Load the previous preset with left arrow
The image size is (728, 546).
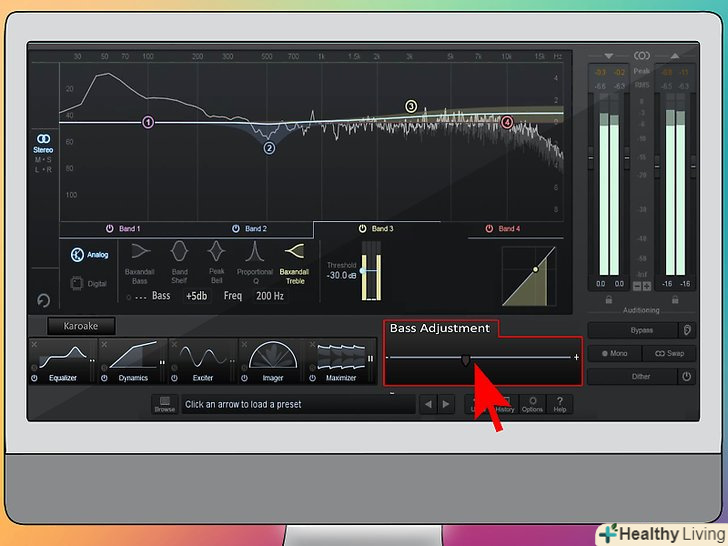[428, 404]
